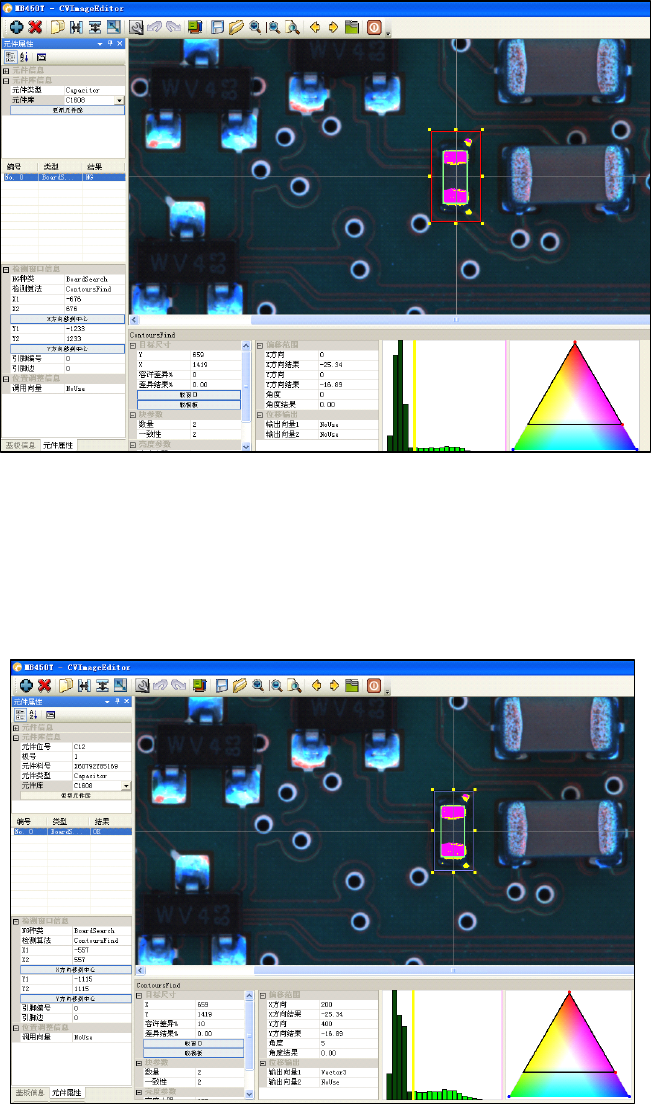Click the save floppy disk icon in upper window
Image resolution: width=651 pixels, height=1104 pixels.
click(x=217, y=27)
